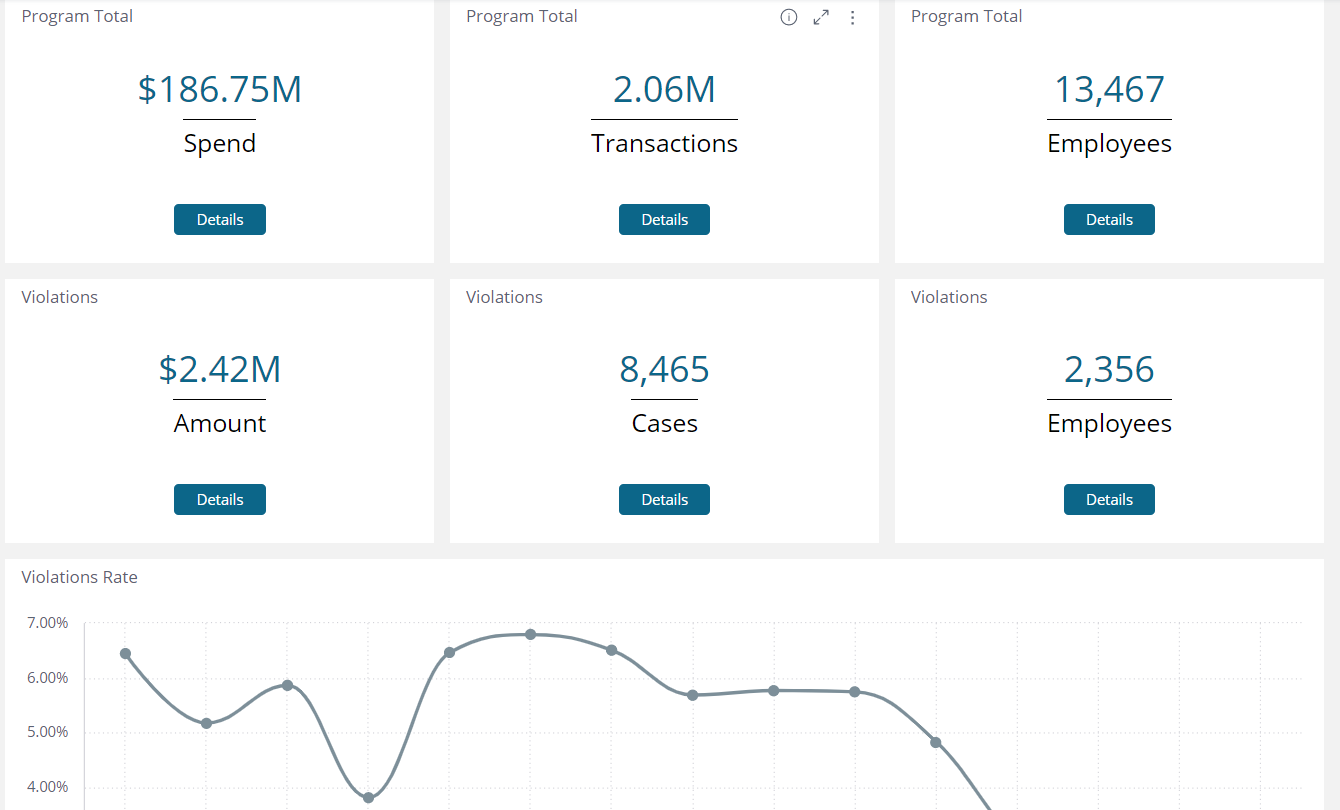Open Details for the Violations Cases card
Screen dimensions: 1340x810
pos(664,499)
